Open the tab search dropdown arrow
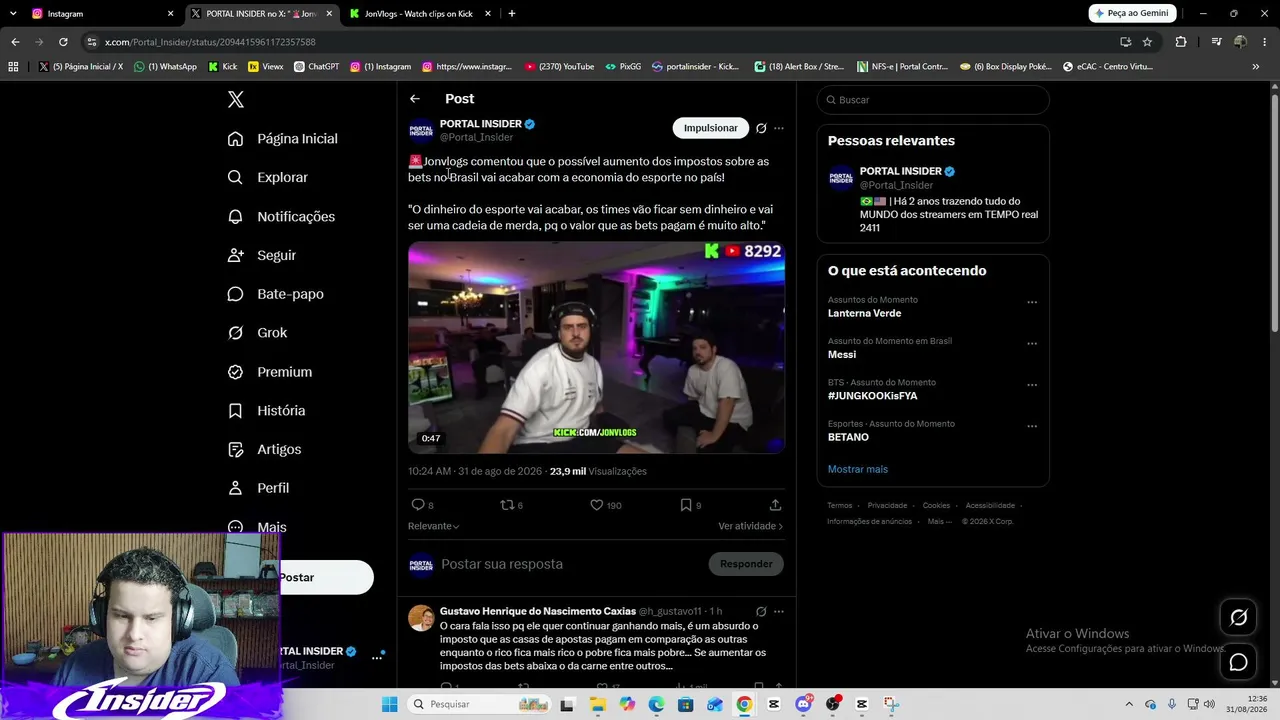The width and height of the screenshot is (1280, 720). click(13, 14)
